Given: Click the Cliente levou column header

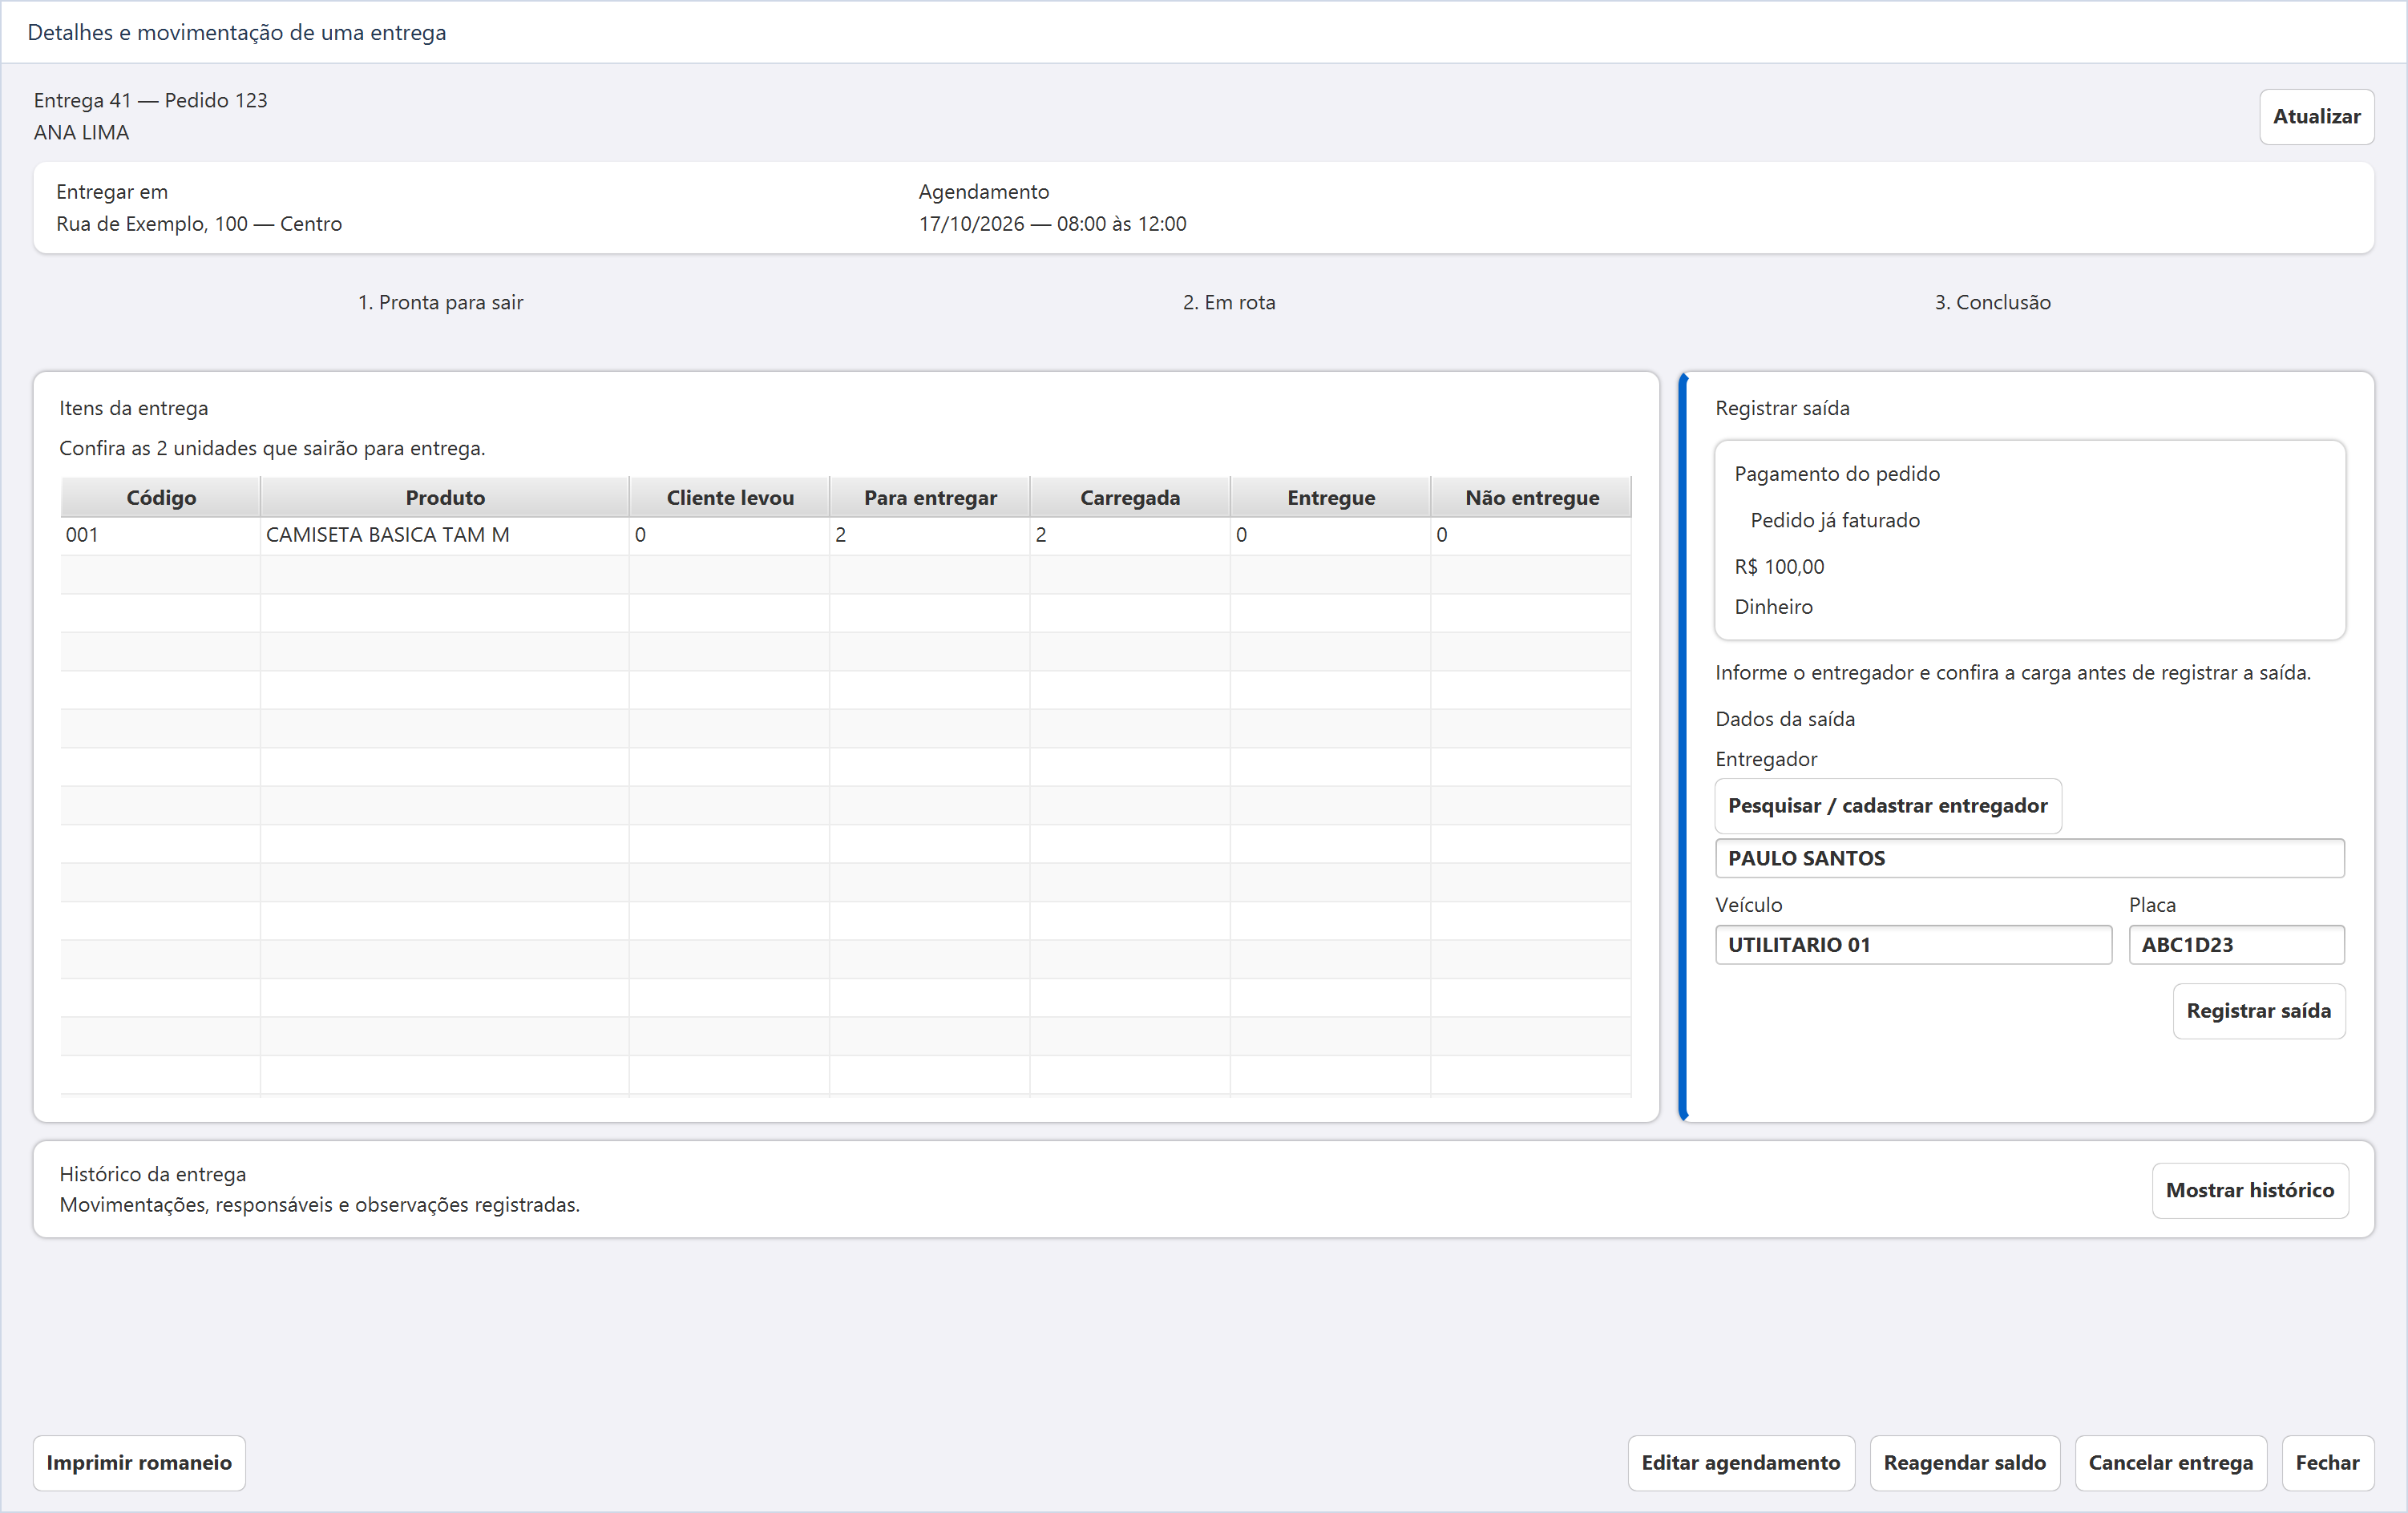Looking at the screenshot, I should 730,498.
